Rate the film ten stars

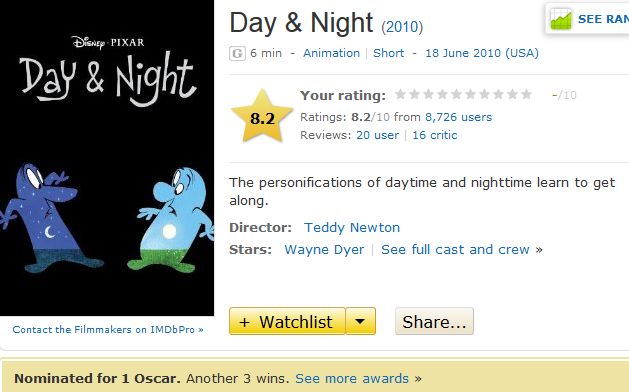(x=527, y=94)
